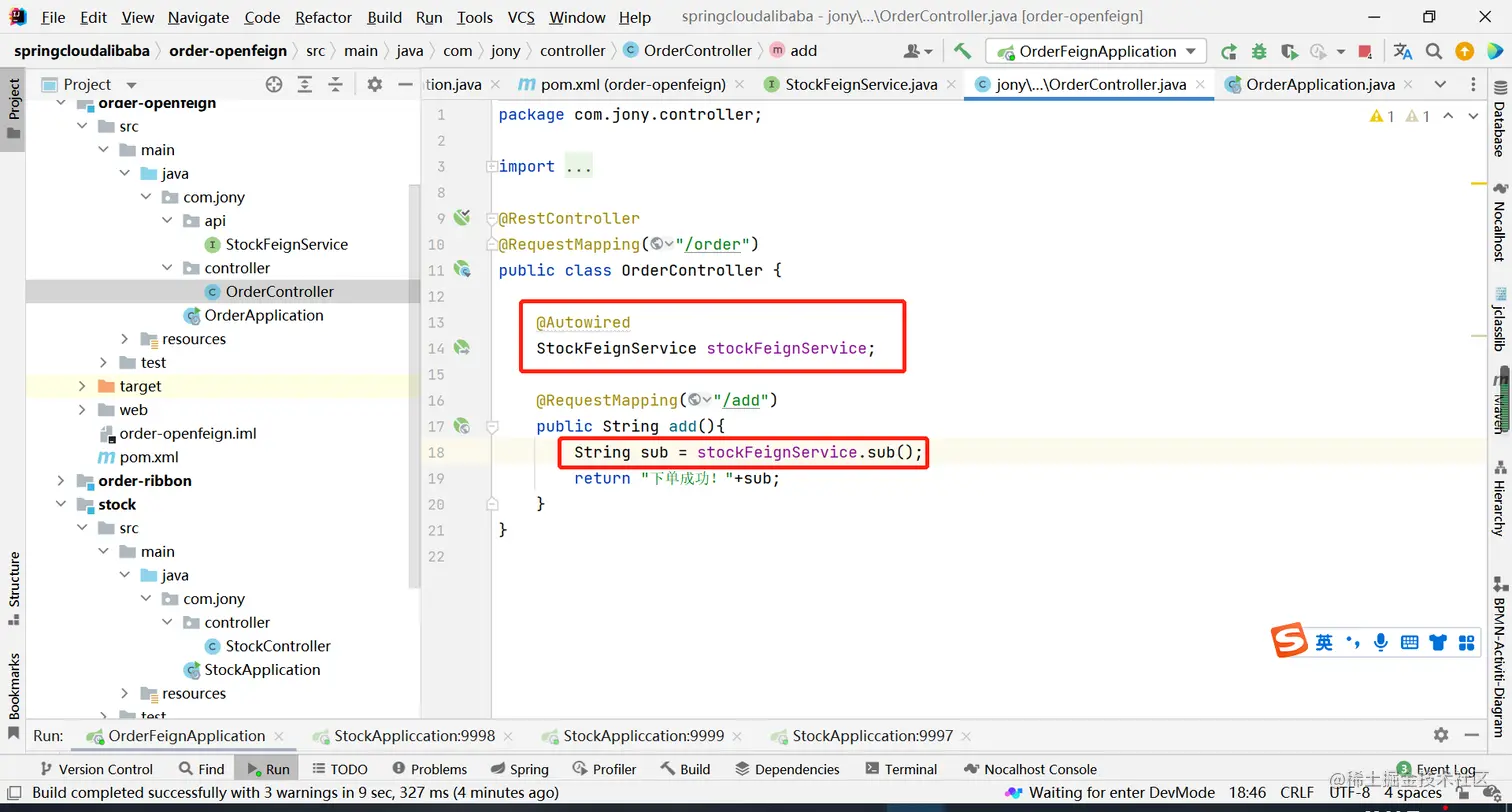Open the OrderFeignApplication run configuration dropdown
The height and width of the screenshot is (812, 1512).
click(1096, 51)
